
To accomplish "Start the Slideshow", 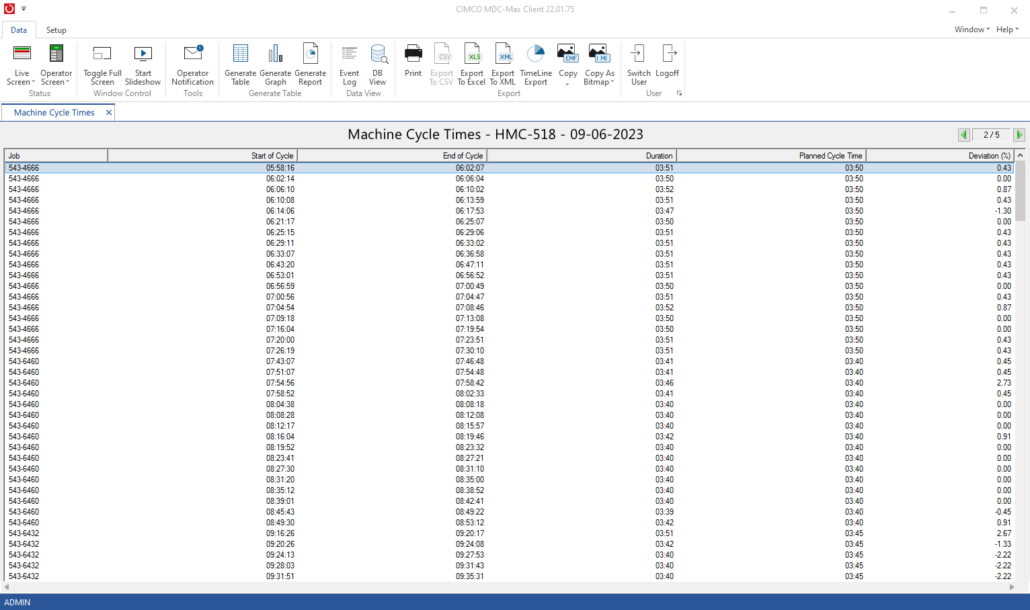I will pyautogui.click(x=142, y=65).
